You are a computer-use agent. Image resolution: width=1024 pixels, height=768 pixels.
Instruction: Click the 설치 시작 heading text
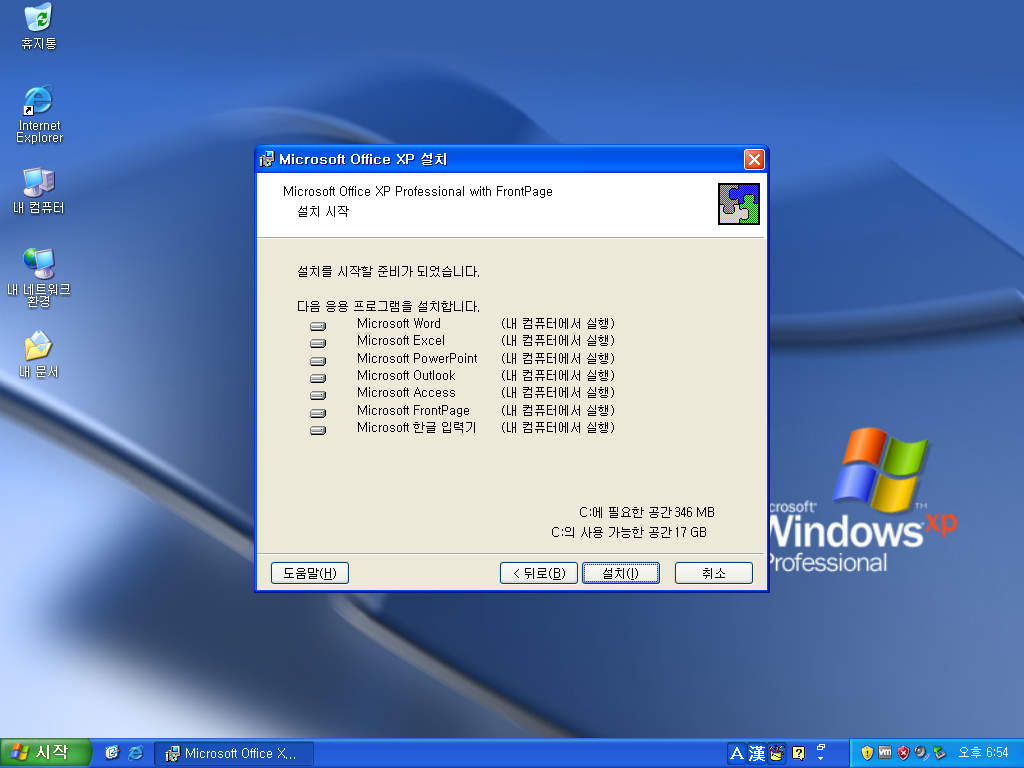pyautogui.click(x=323, y=211)
